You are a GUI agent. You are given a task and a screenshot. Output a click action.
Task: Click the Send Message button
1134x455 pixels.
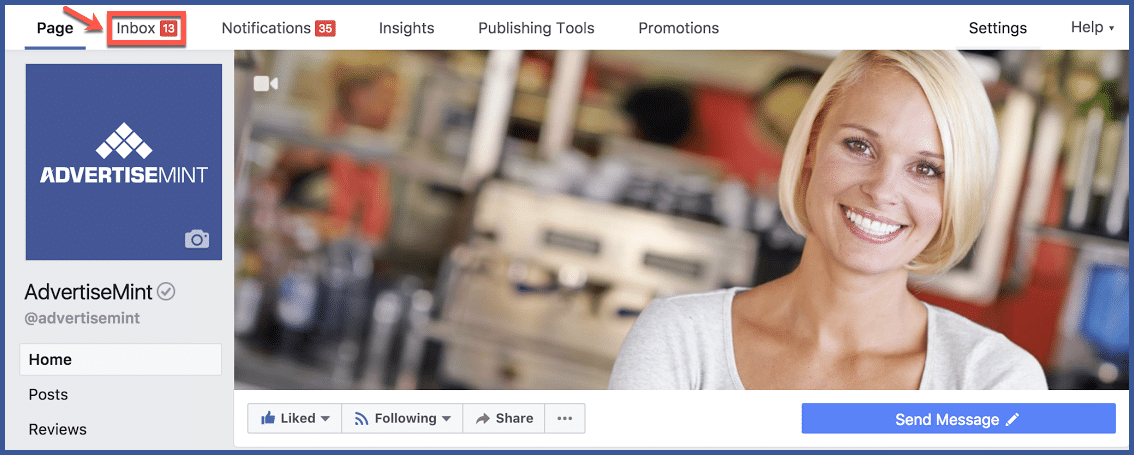(x=958, y=419)
